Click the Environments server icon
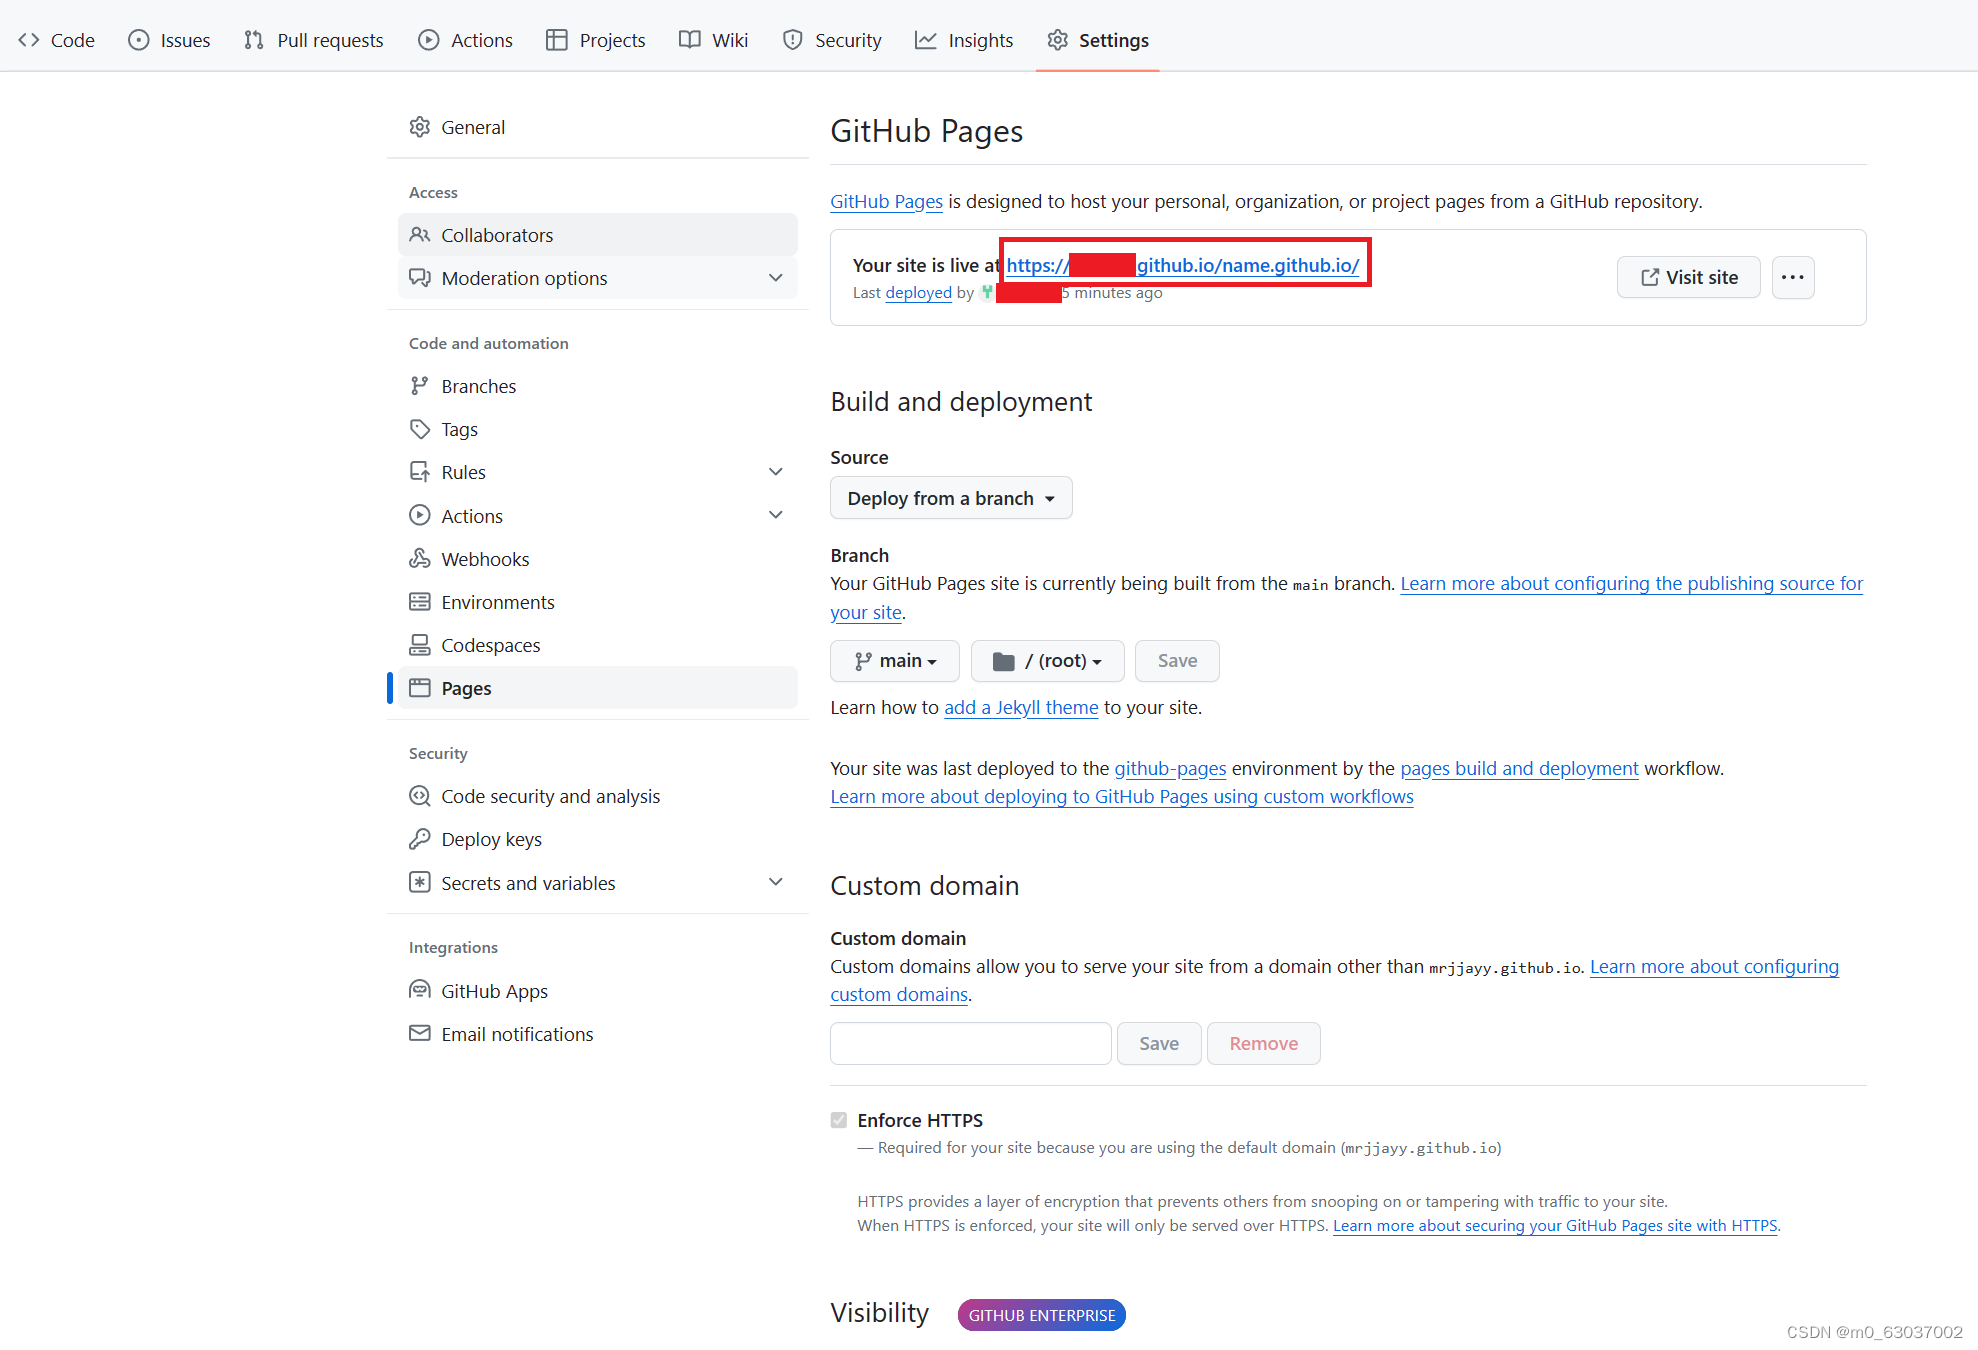This screenshot has width=1978, height=1350. tap(420, 602)
